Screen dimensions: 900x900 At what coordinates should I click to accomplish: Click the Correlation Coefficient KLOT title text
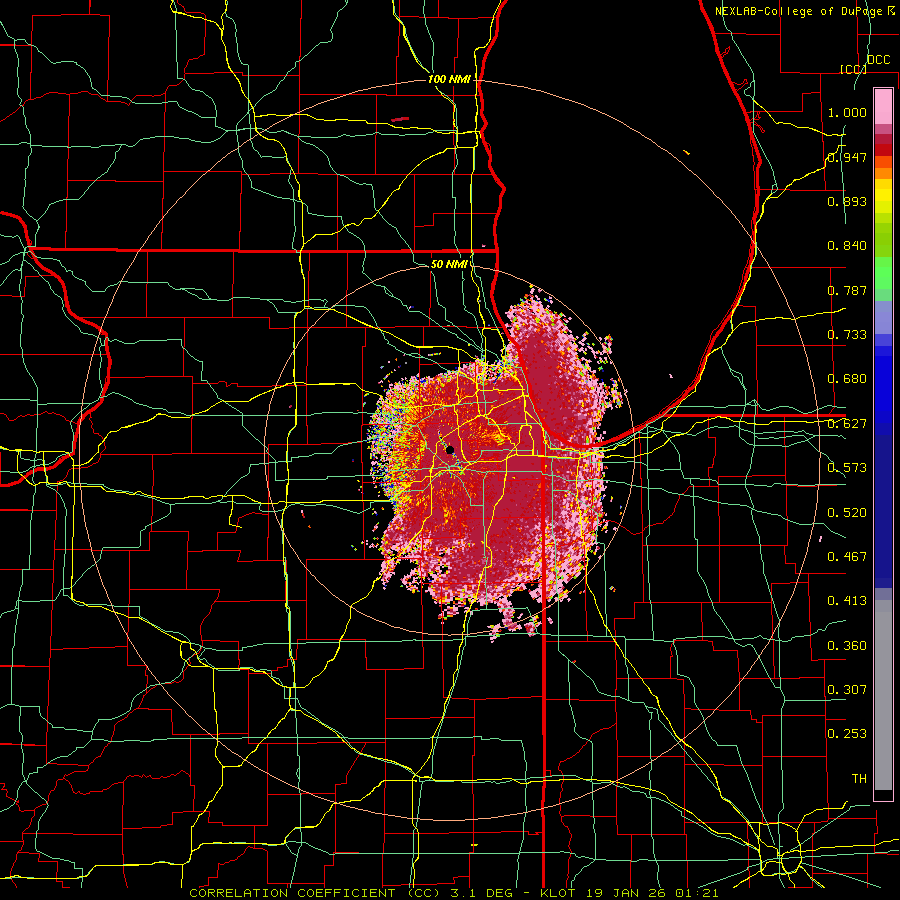(453, 893)
